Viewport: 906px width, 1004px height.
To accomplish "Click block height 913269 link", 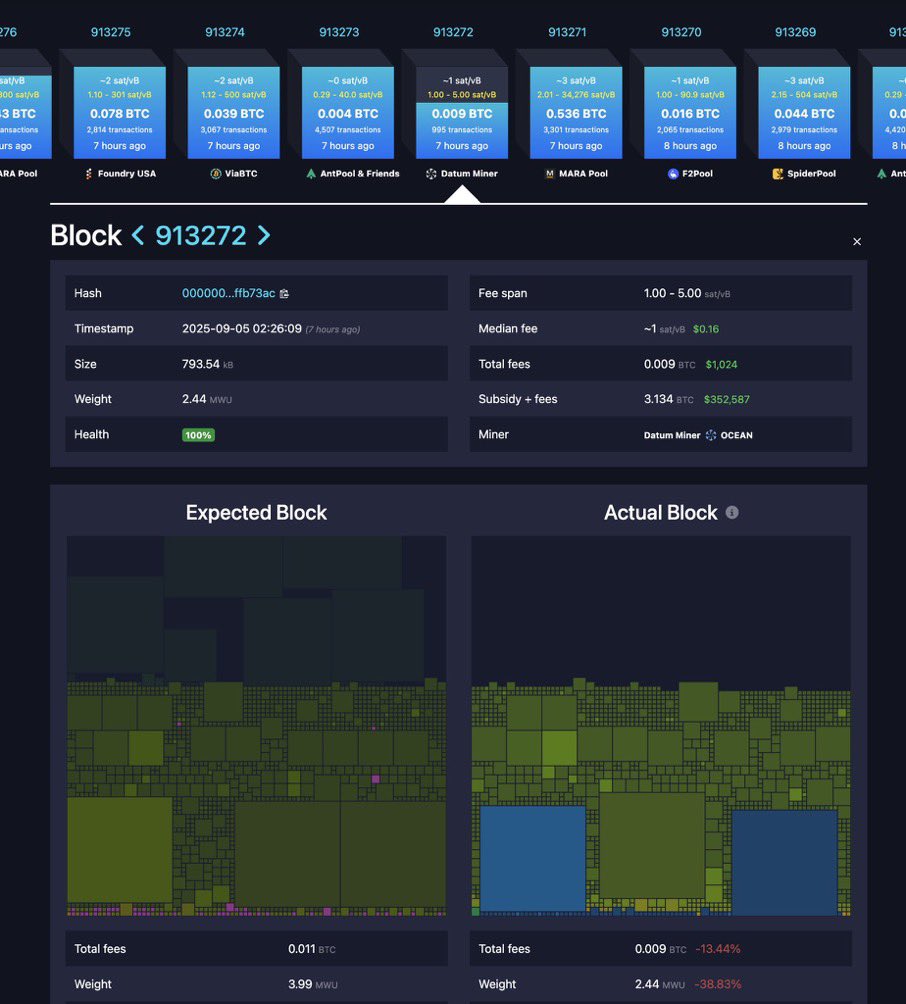I will click(x=795, y=32).
